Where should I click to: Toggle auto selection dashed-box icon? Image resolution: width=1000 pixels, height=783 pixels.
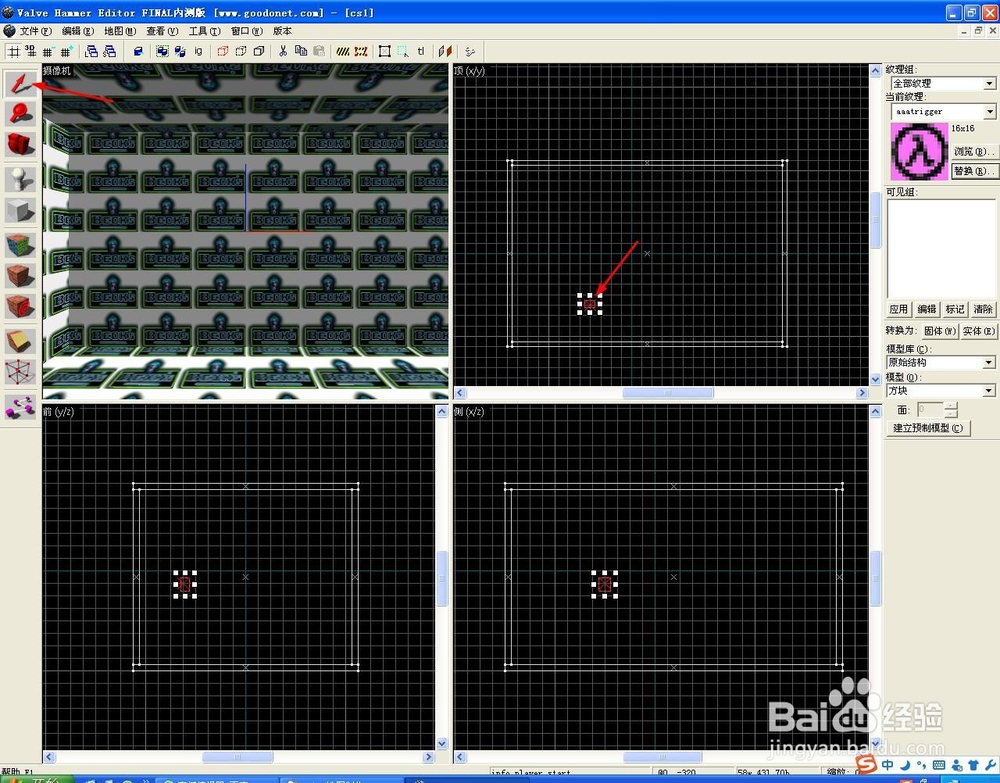[403, 52]
